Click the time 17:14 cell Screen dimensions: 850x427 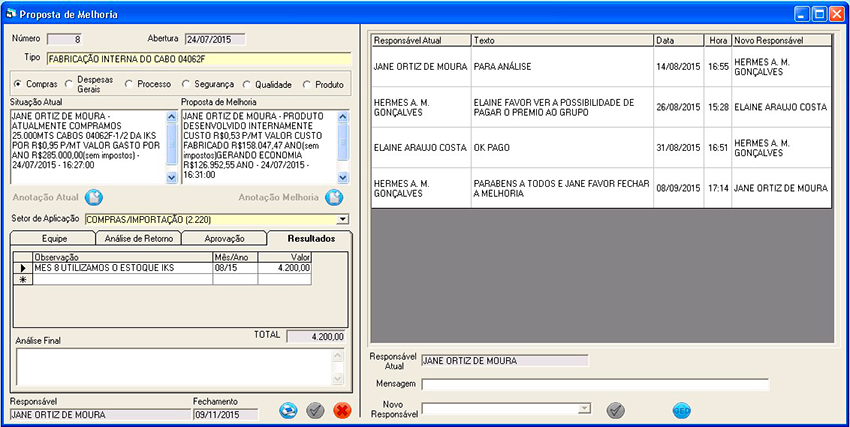pos(717,188)
